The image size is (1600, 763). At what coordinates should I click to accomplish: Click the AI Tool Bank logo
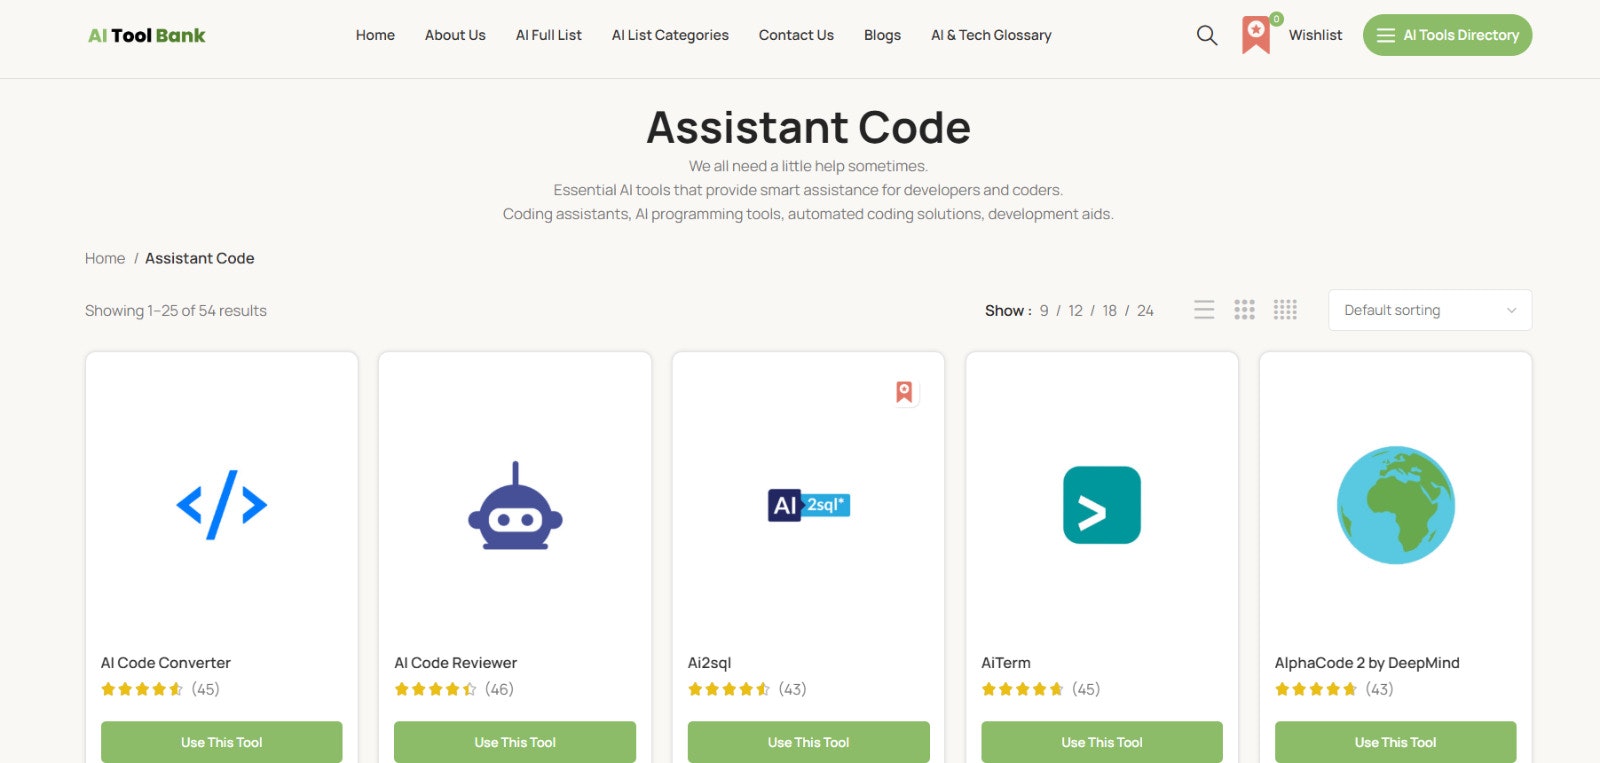point(146,36)
